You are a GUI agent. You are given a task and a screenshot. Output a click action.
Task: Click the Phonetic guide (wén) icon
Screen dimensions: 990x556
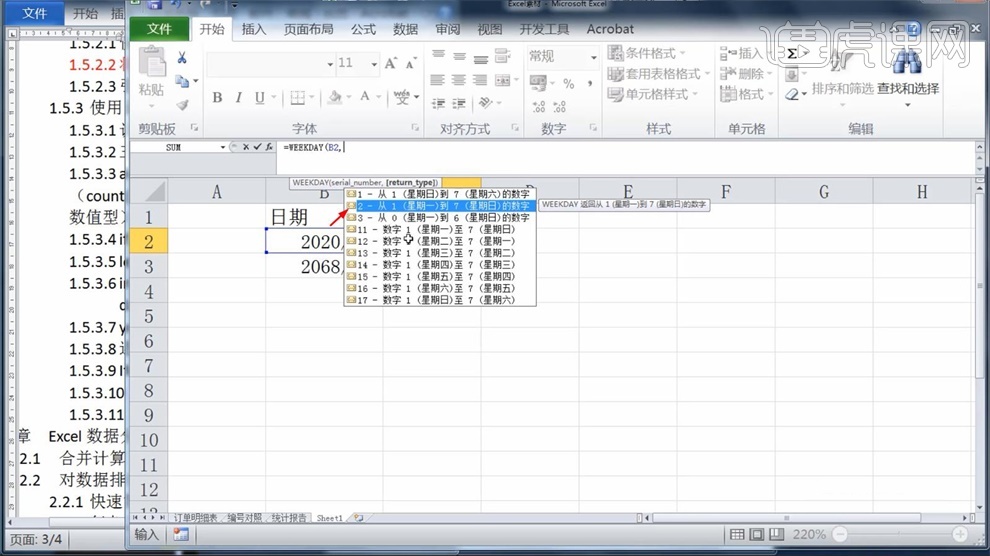click(402, 97)
